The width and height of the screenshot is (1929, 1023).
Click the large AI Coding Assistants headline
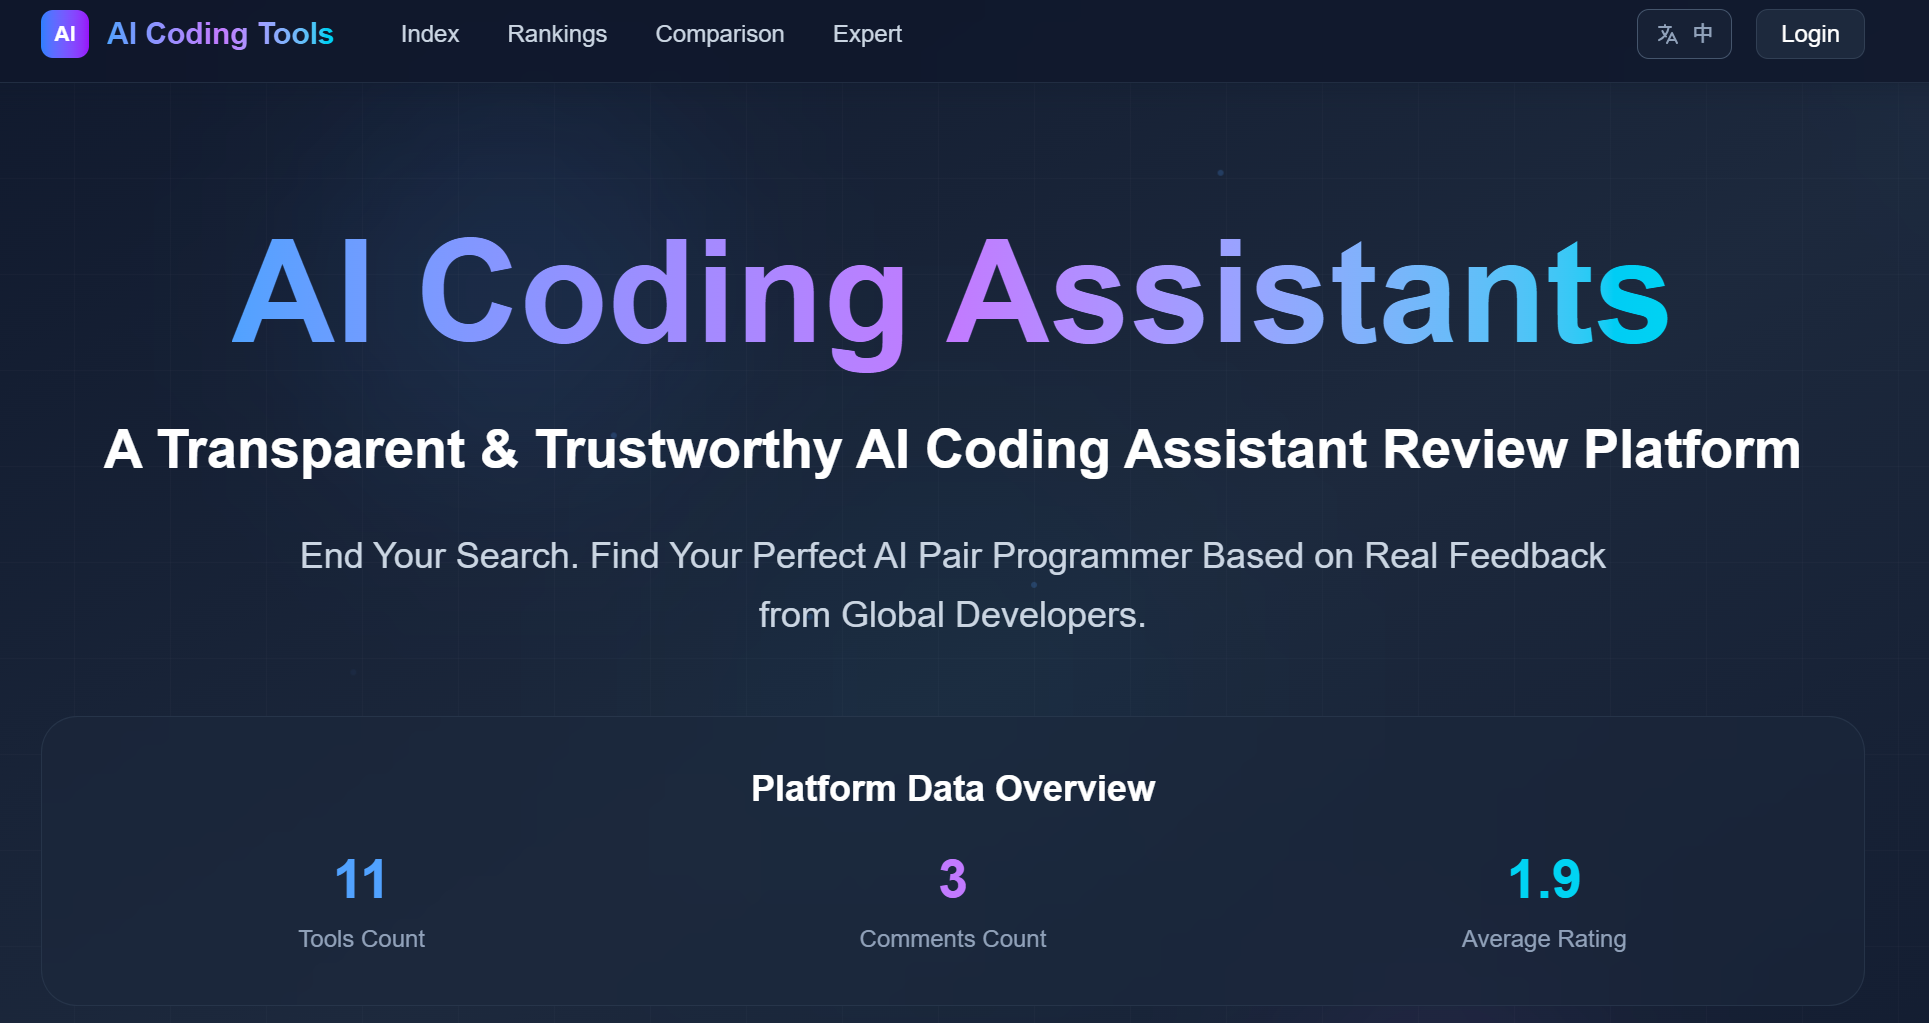(950, 294)
